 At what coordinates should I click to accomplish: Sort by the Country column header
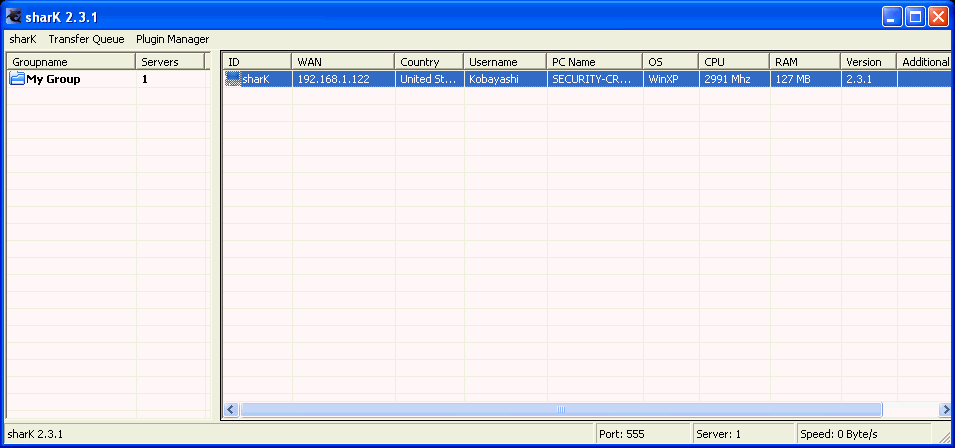[x=429, y=62]
